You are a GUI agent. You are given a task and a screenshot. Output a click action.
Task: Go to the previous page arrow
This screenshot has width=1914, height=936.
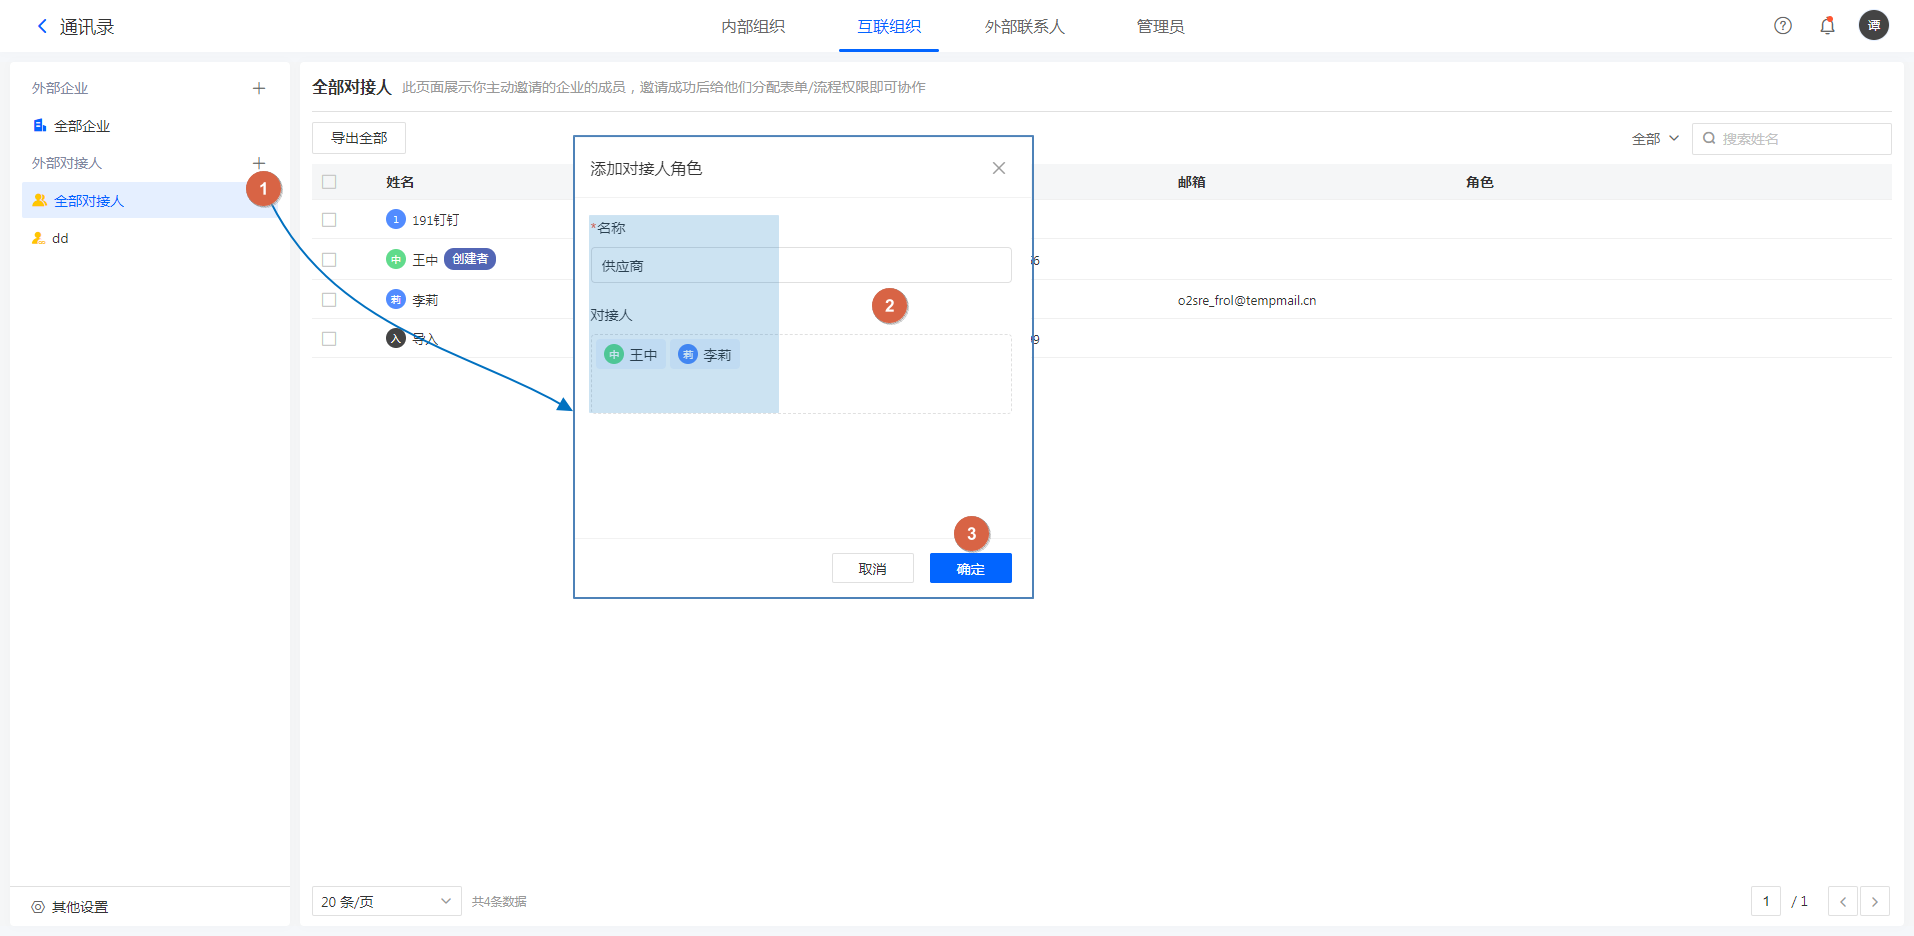click(x=1843, y=901)
